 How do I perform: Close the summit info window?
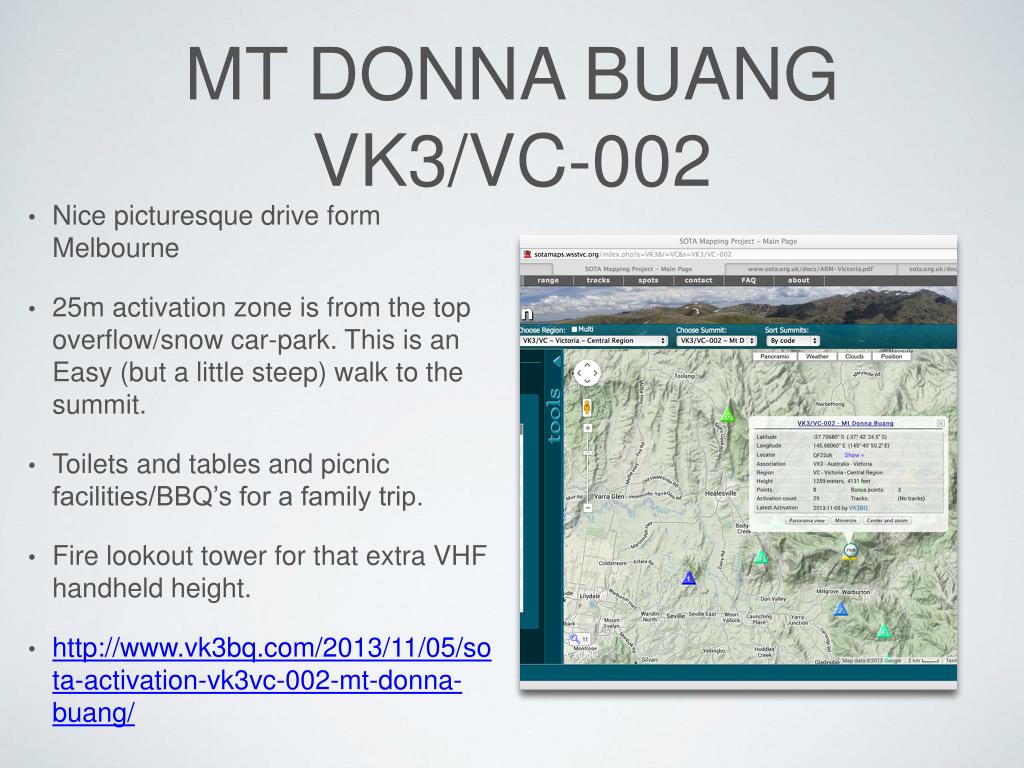click(940, 423)
